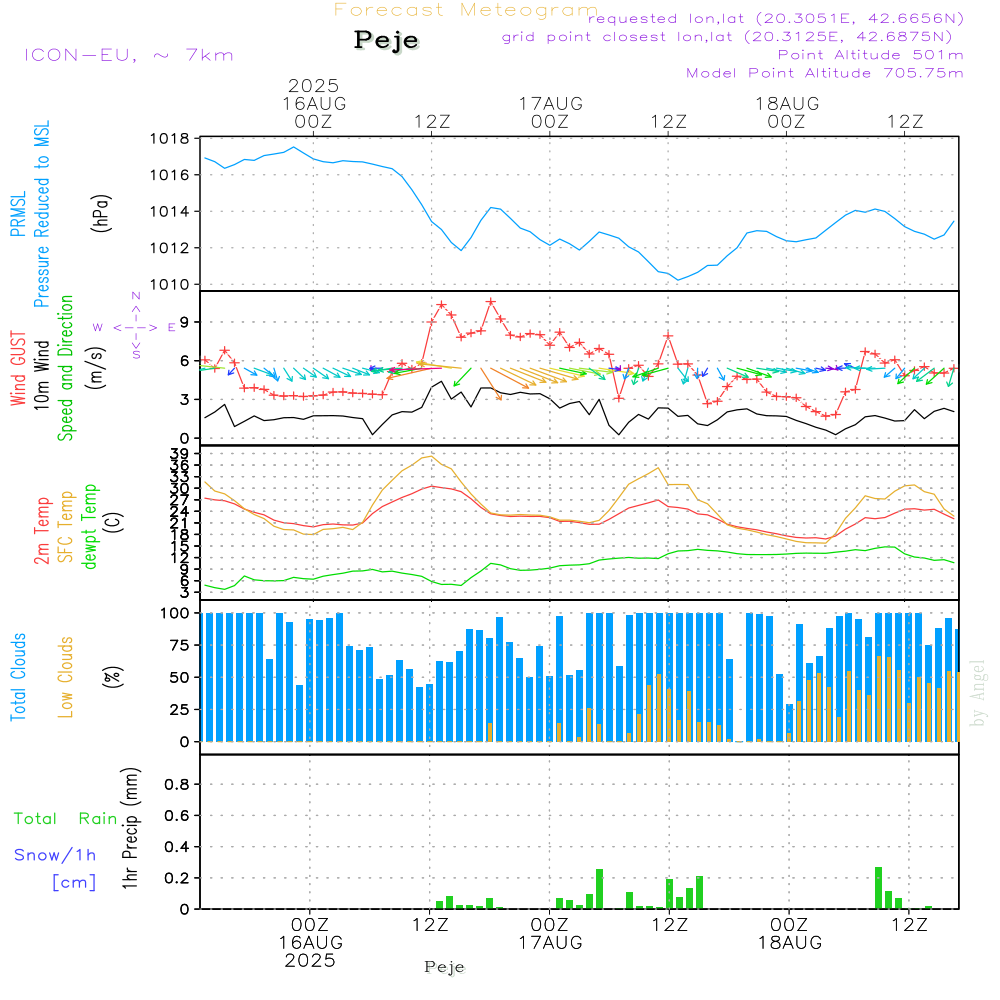Viewport: 1000px width, 1000px height.
Task: Click the small 'Peje' footer text
Action: [x=445, y=967]
